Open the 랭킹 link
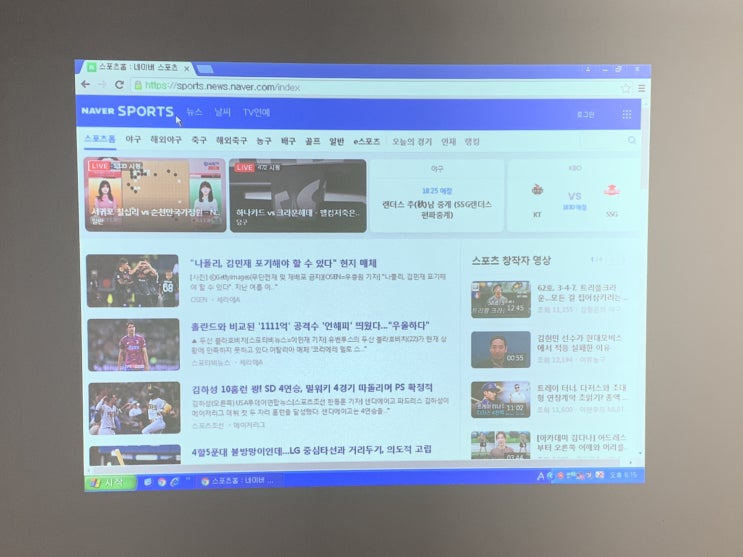 472,142
